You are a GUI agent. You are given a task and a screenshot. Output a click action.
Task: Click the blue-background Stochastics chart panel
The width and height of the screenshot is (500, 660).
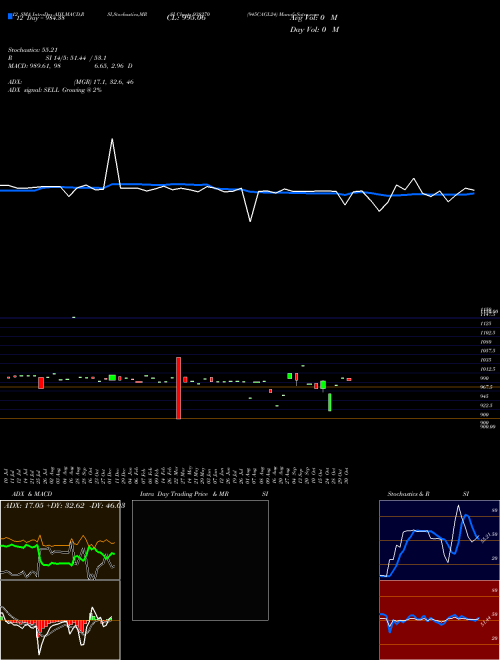[439, 540]
